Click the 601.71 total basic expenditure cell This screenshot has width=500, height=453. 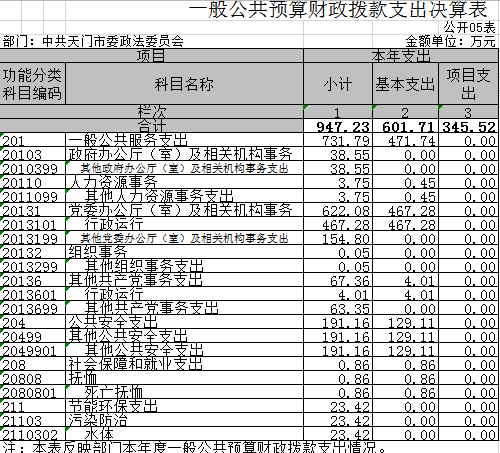point(405,126)
